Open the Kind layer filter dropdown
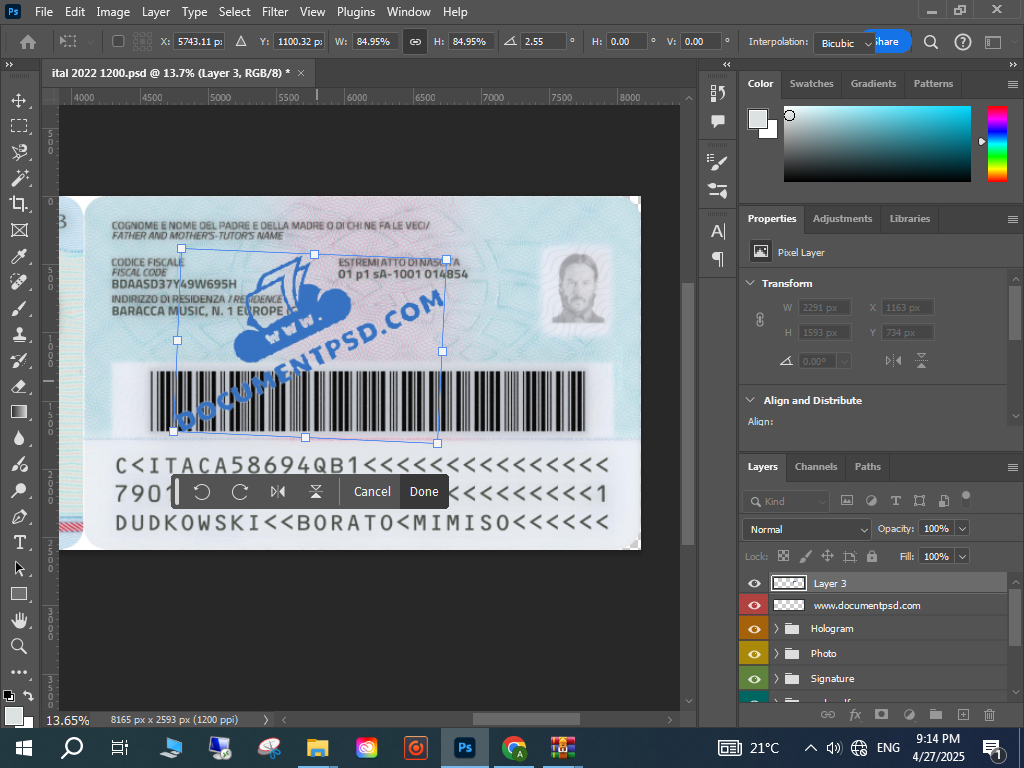The height and width of the screenshot is (768, 1024). click(786, 502)
